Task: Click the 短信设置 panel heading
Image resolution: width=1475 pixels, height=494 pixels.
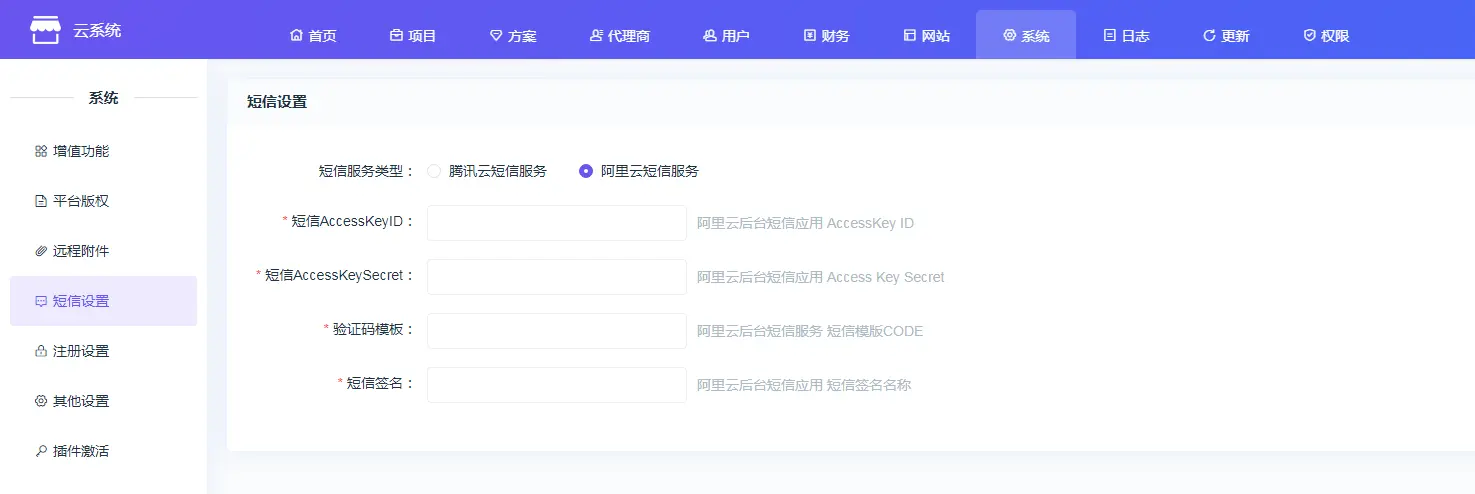Action: pos(277,101)
